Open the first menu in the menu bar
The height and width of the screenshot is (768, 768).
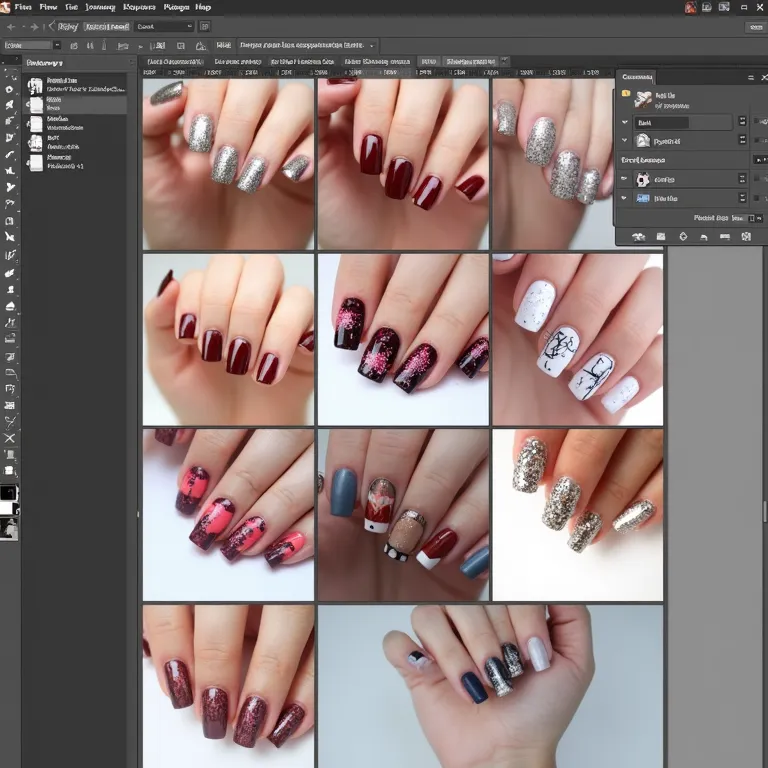pyautogui.click(x=23, y=7)
